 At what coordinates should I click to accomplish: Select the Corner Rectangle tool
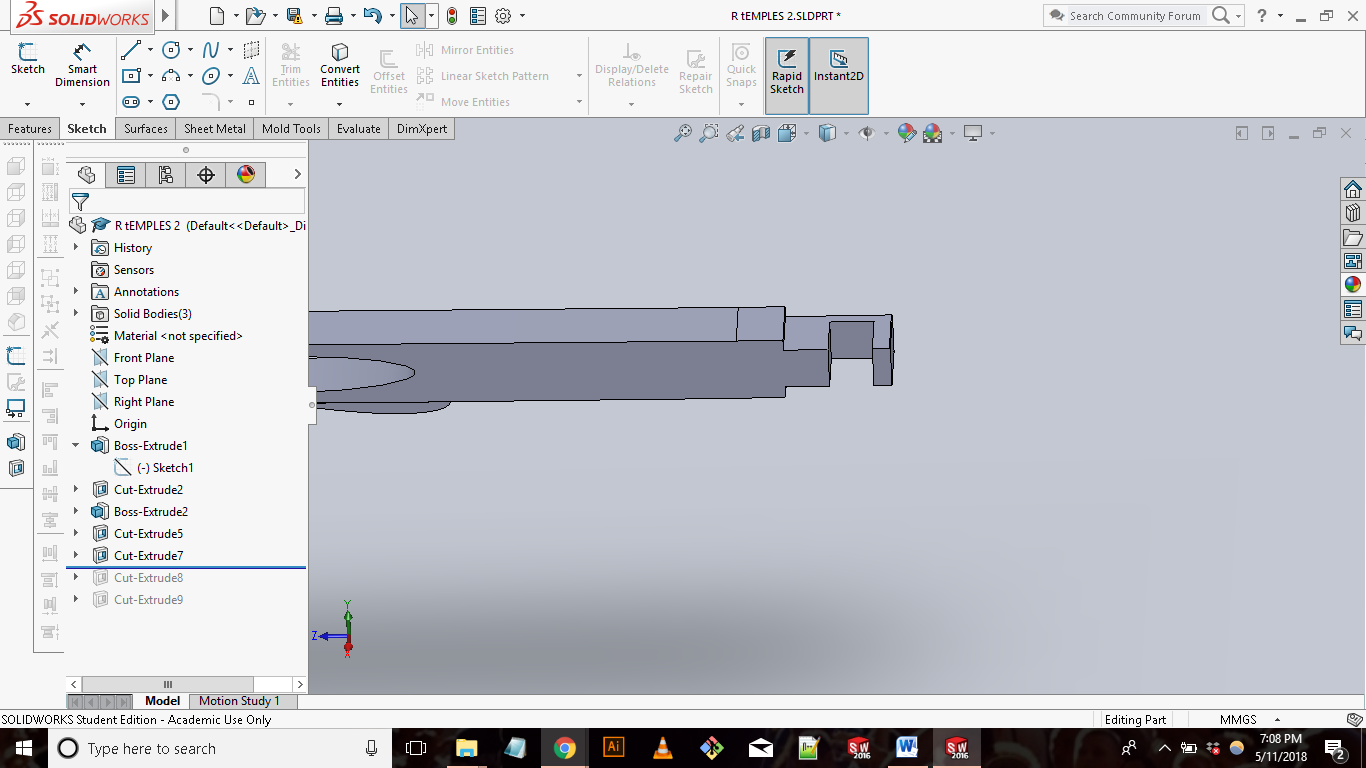coord(131,76)
